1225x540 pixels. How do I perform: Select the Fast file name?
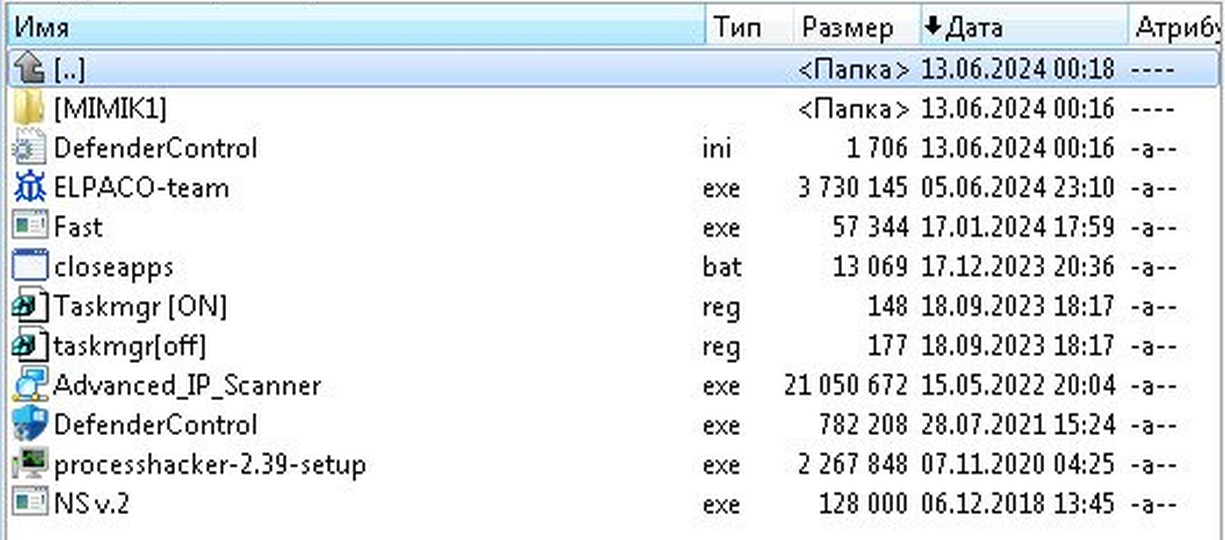(78, 227)
